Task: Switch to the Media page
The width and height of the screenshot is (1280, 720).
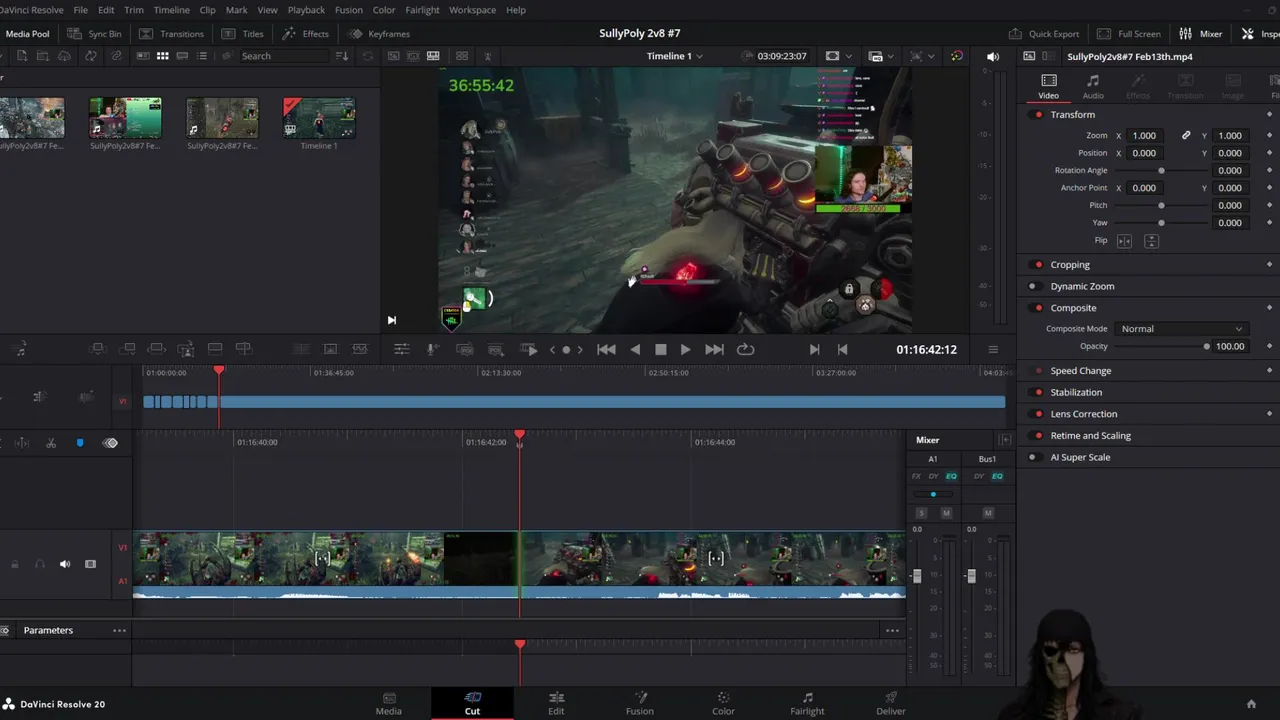Action: (x=389, y=703)
